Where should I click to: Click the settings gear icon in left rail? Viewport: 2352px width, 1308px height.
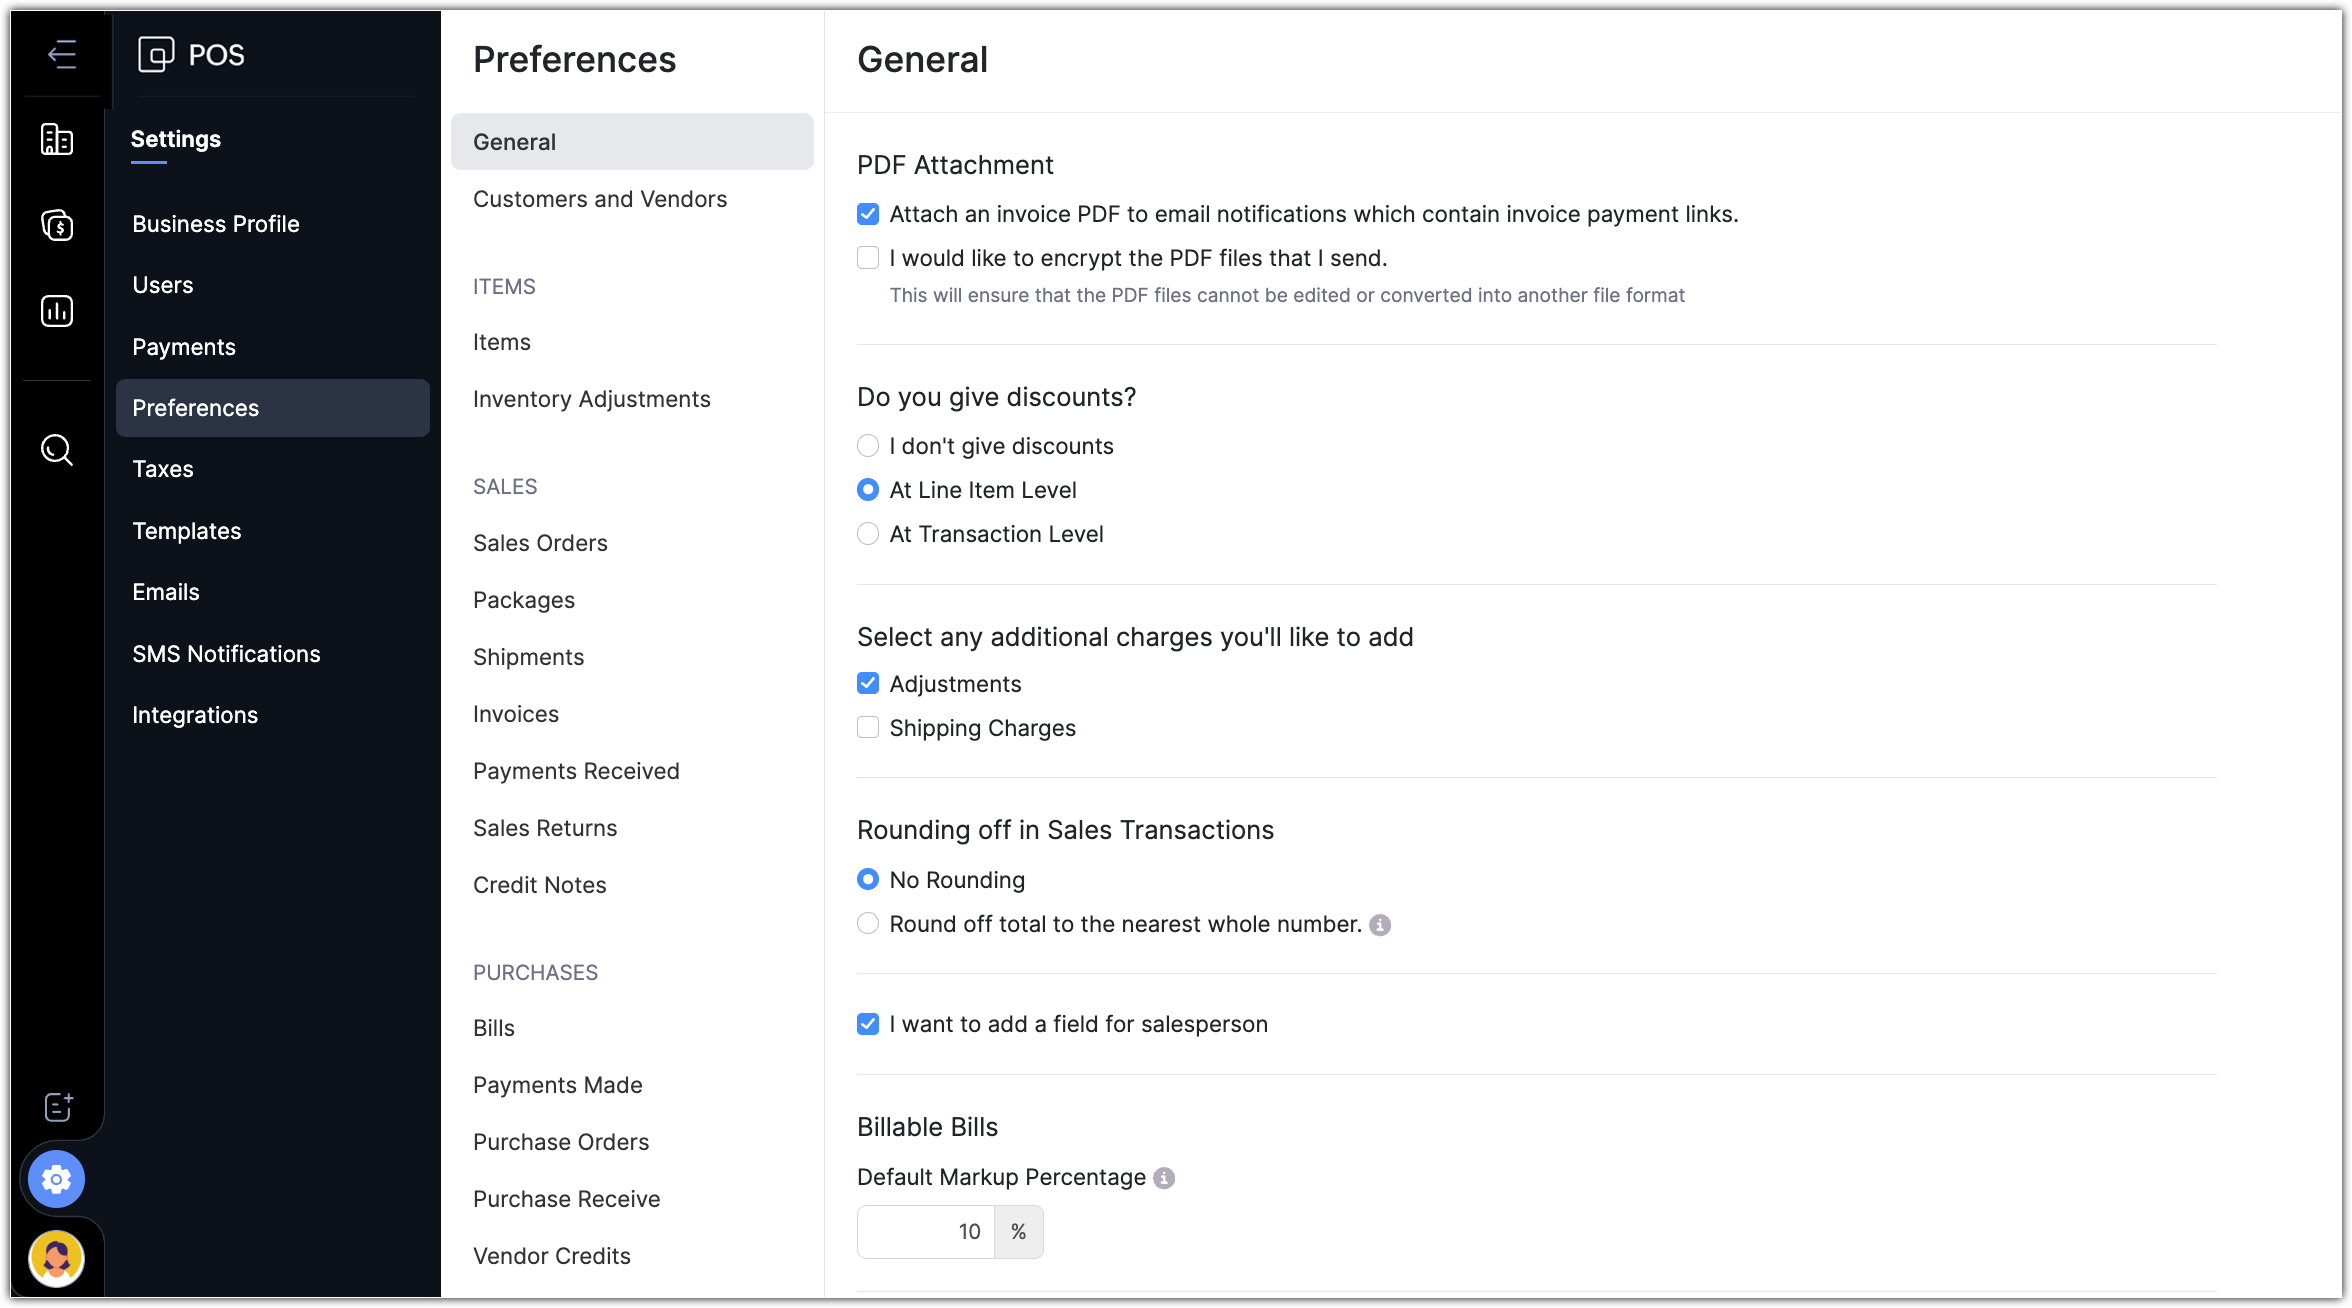57,1180
